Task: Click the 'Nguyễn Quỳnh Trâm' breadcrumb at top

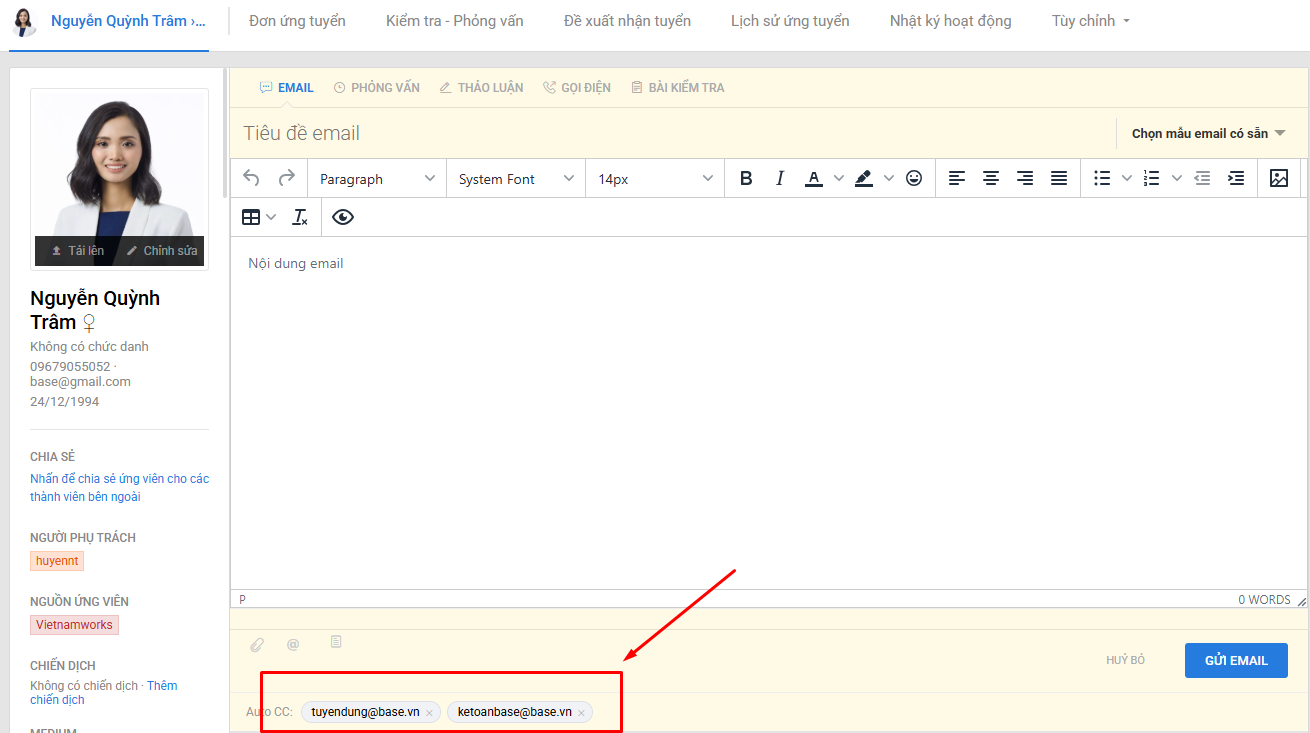Action: click(x=128, y=21)
